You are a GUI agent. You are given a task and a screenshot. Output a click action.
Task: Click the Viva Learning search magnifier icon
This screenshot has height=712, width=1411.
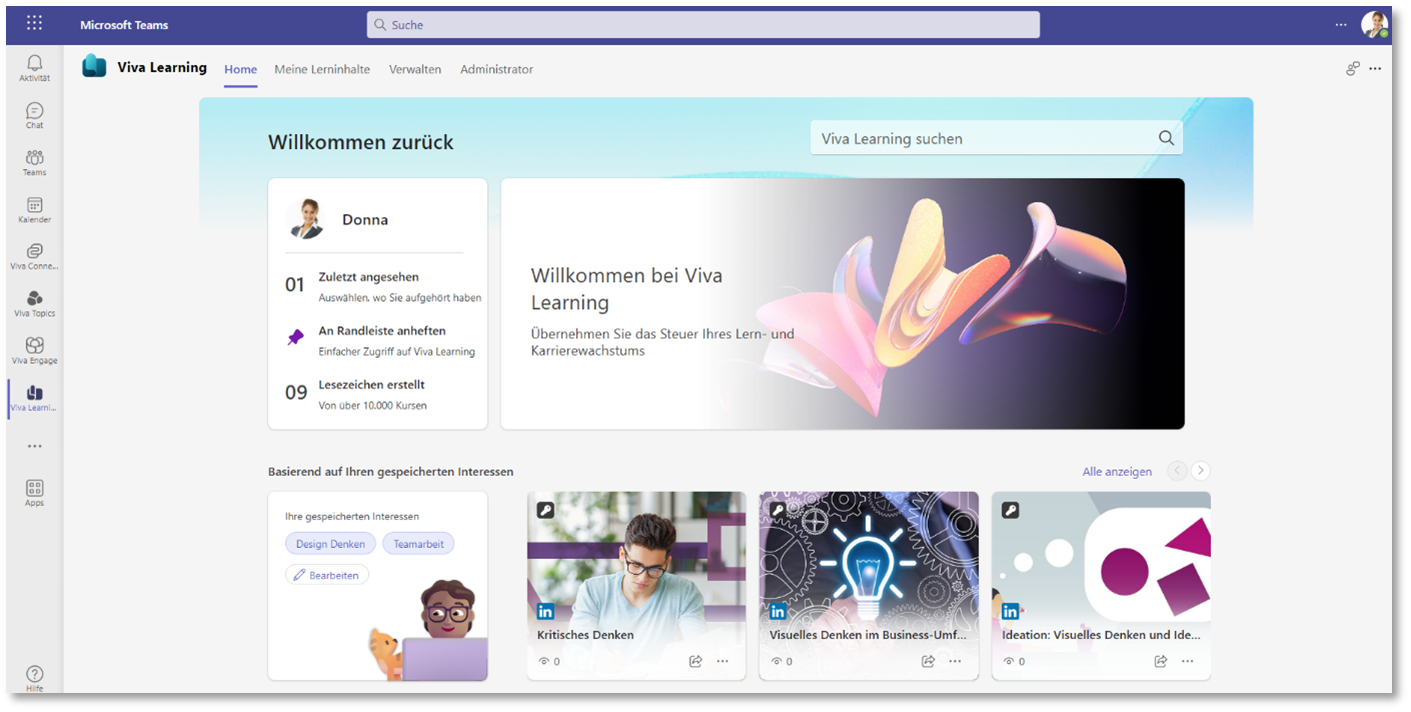[x=1166, y=139]
